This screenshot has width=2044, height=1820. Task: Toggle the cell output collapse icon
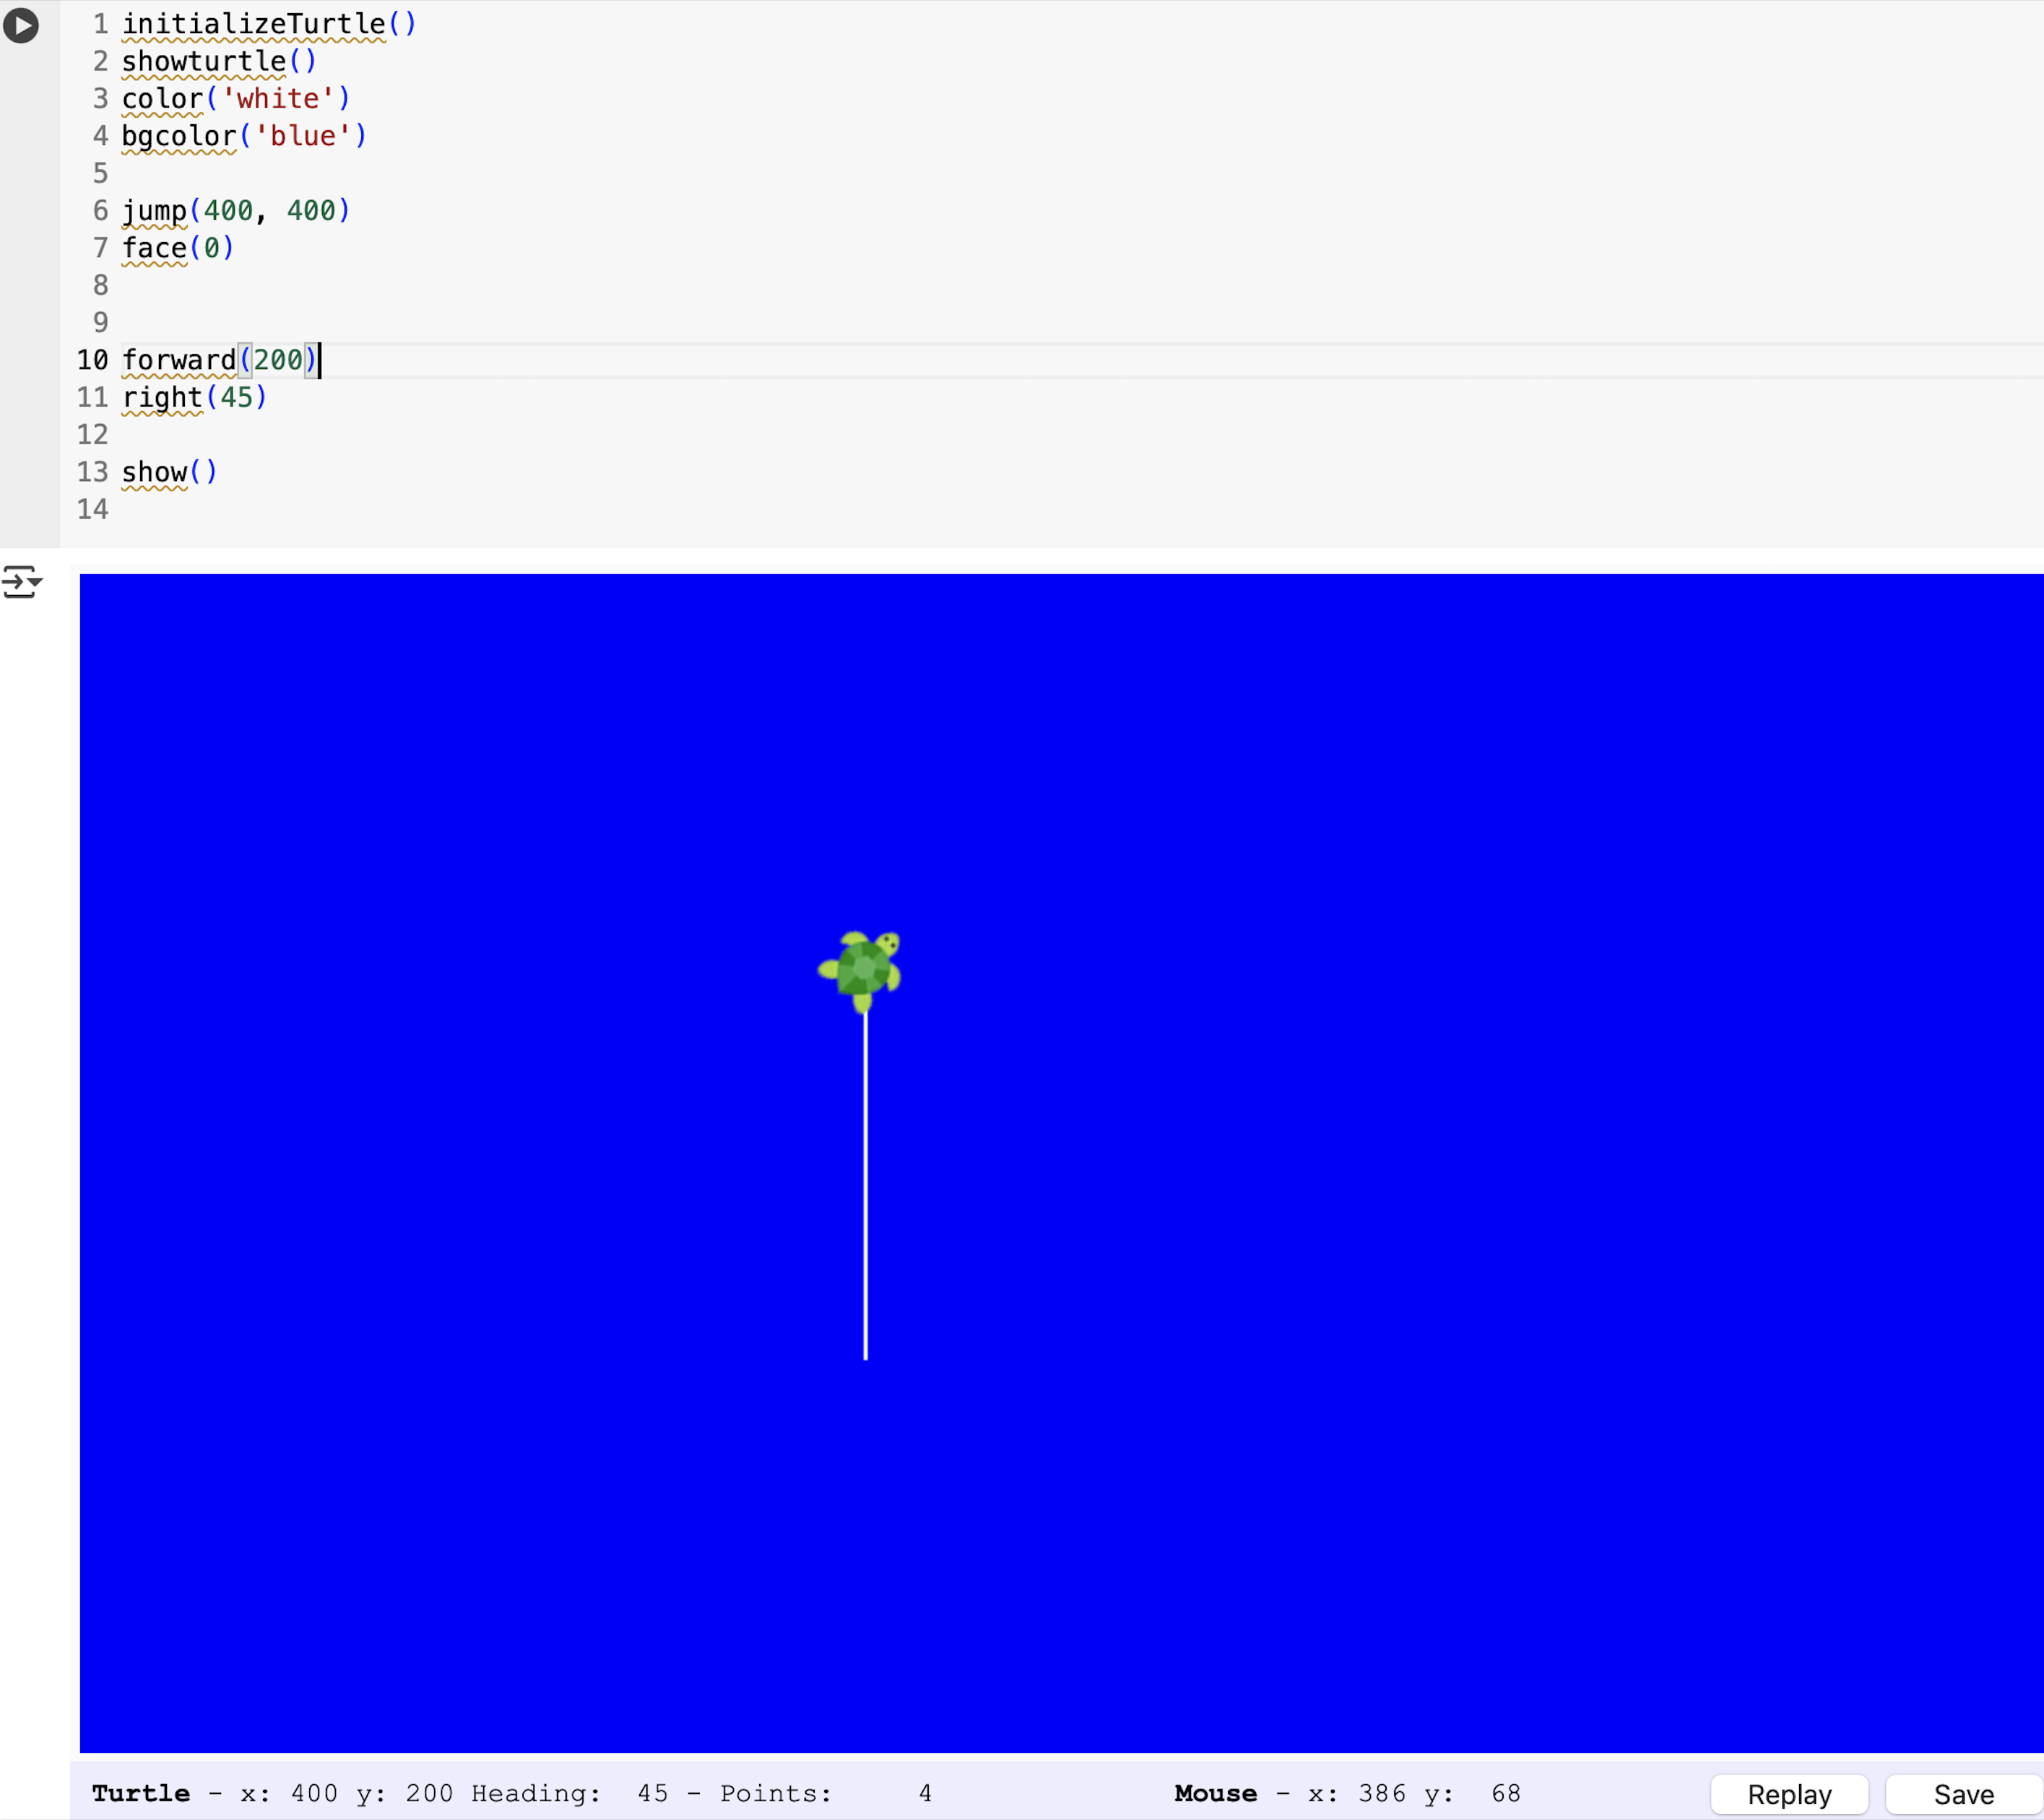[x=21, y=581]
